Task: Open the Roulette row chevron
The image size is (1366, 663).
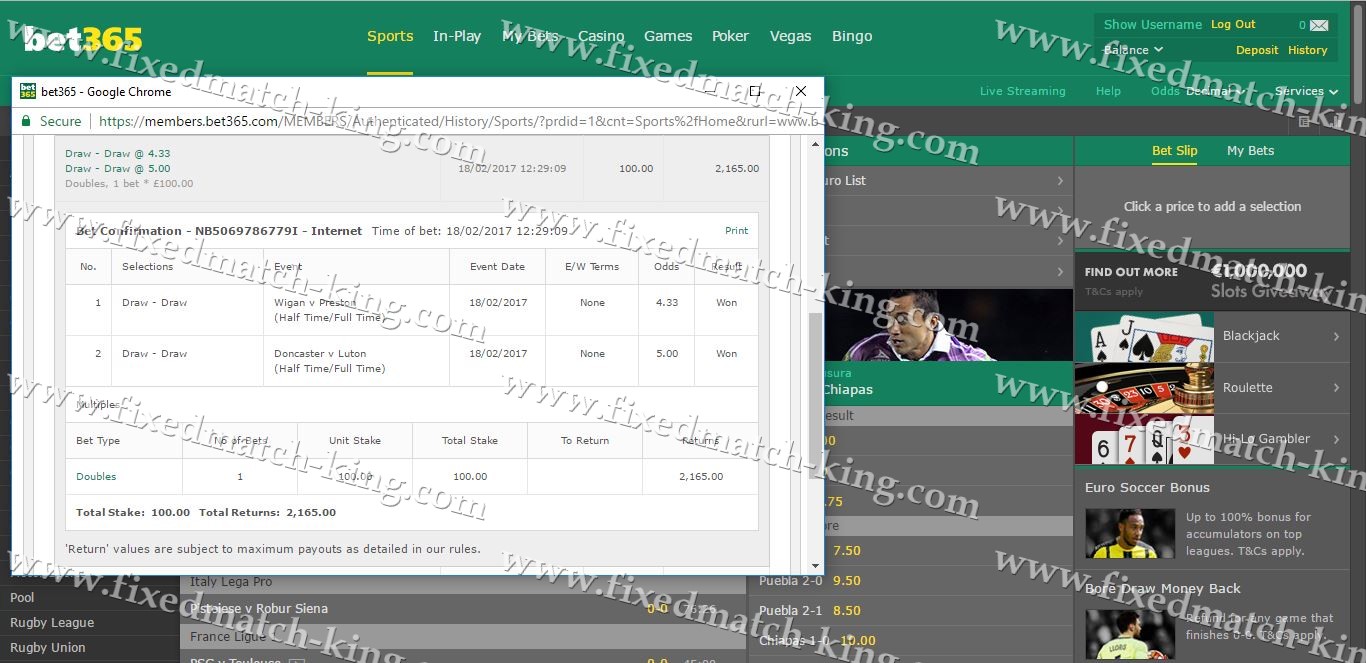Action: [1336, 388]
